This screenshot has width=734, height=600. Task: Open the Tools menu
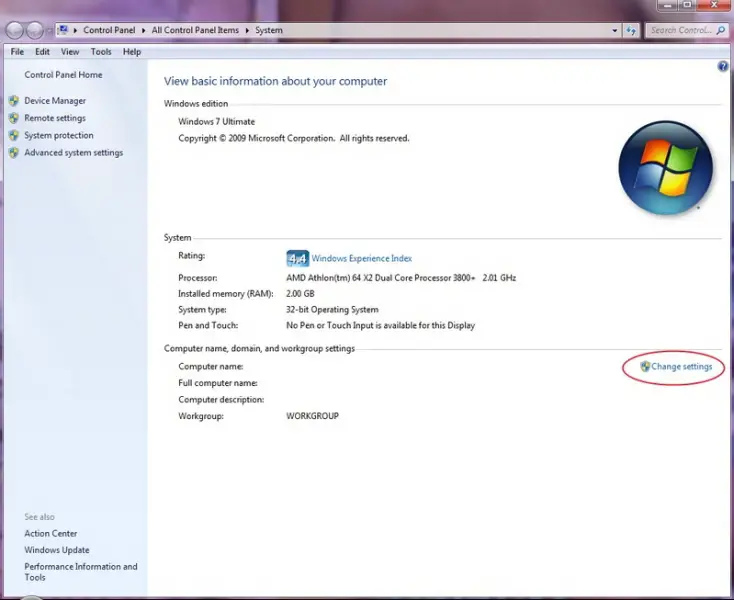point(101,51)
